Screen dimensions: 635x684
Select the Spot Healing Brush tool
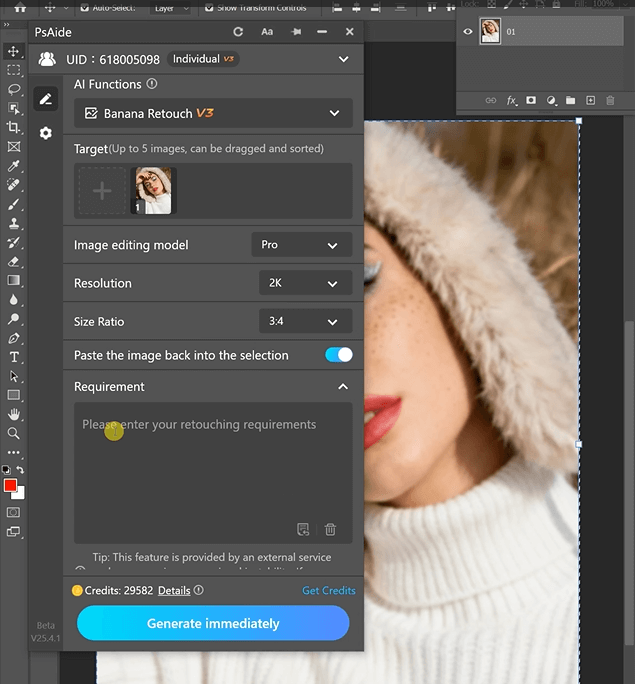tap(14, 185)
